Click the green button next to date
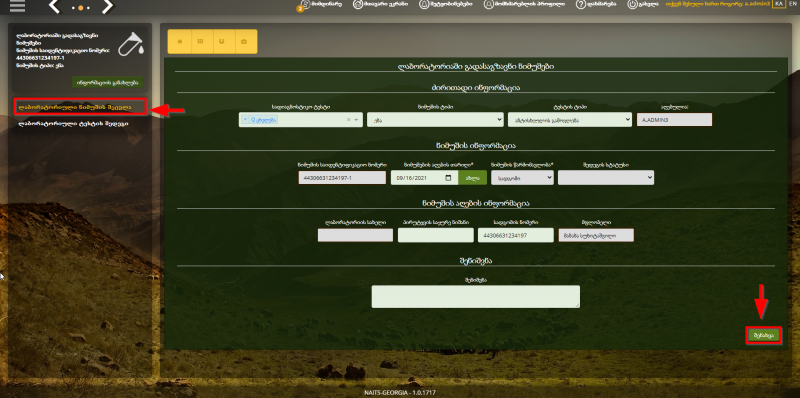The width and height of the screenshot is (800, 398). coord(472,178)
